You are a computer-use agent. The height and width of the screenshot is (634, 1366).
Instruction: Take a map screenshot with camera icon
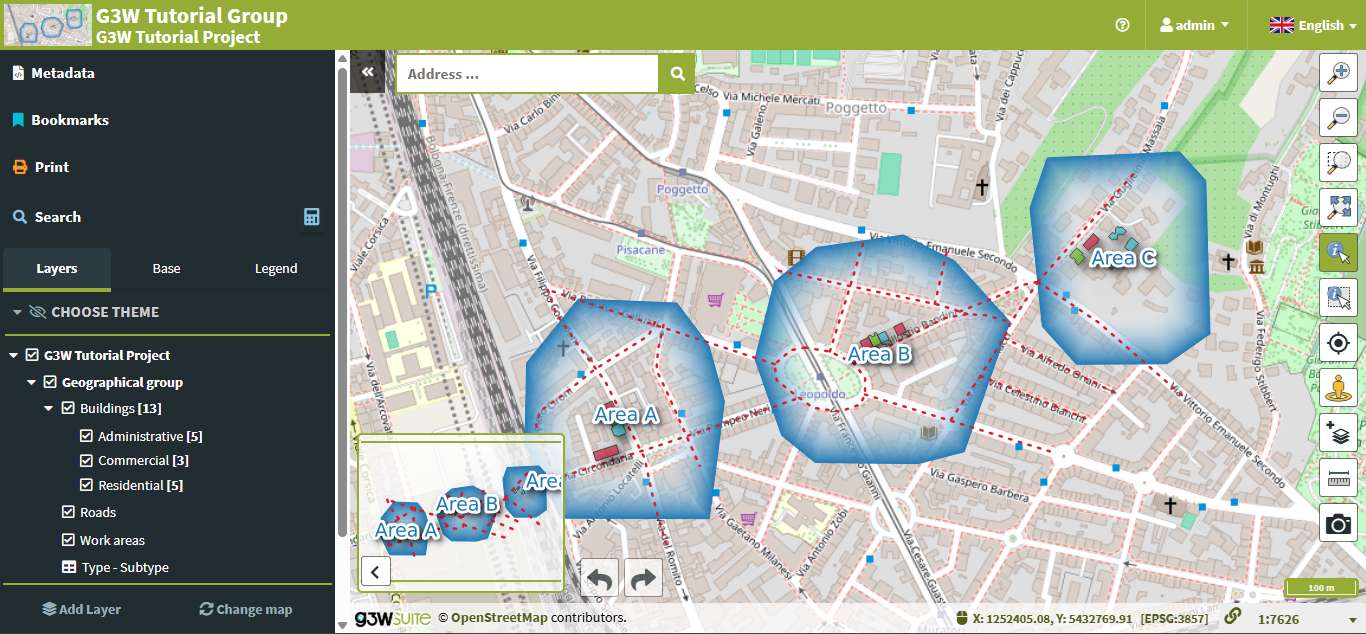coord(1338,523)
